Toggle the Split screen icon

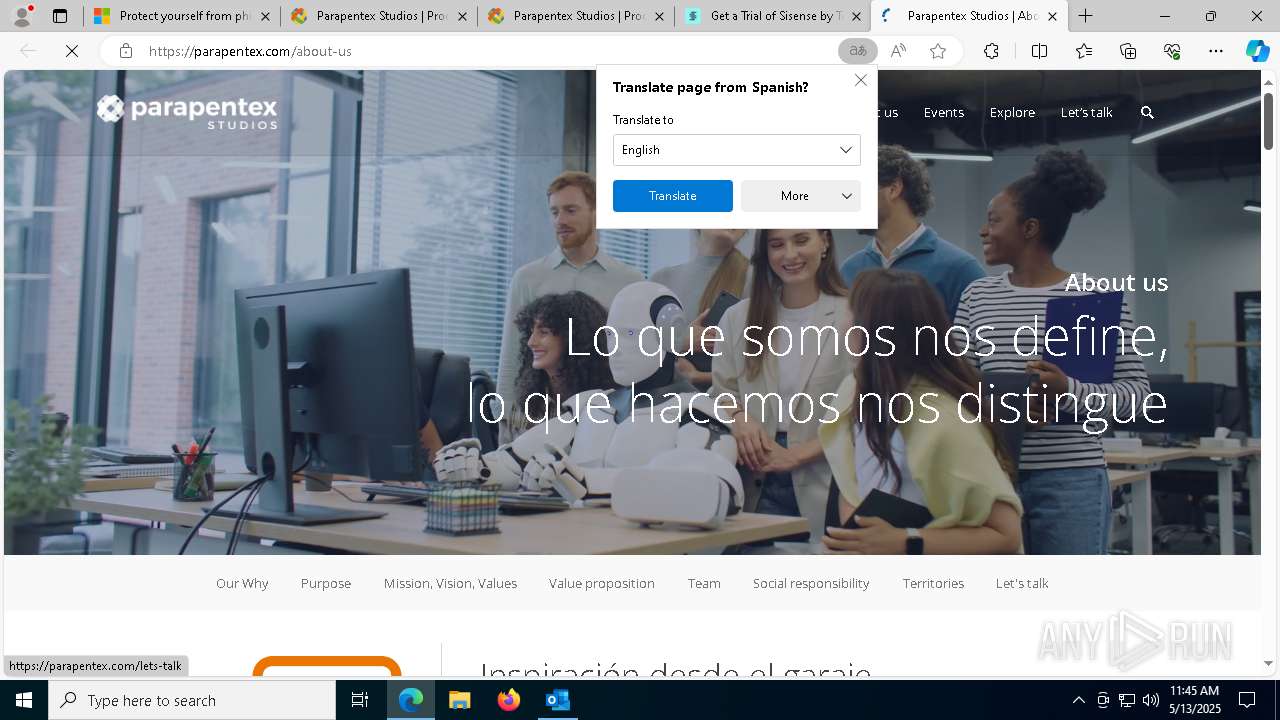coord(1039,51)
